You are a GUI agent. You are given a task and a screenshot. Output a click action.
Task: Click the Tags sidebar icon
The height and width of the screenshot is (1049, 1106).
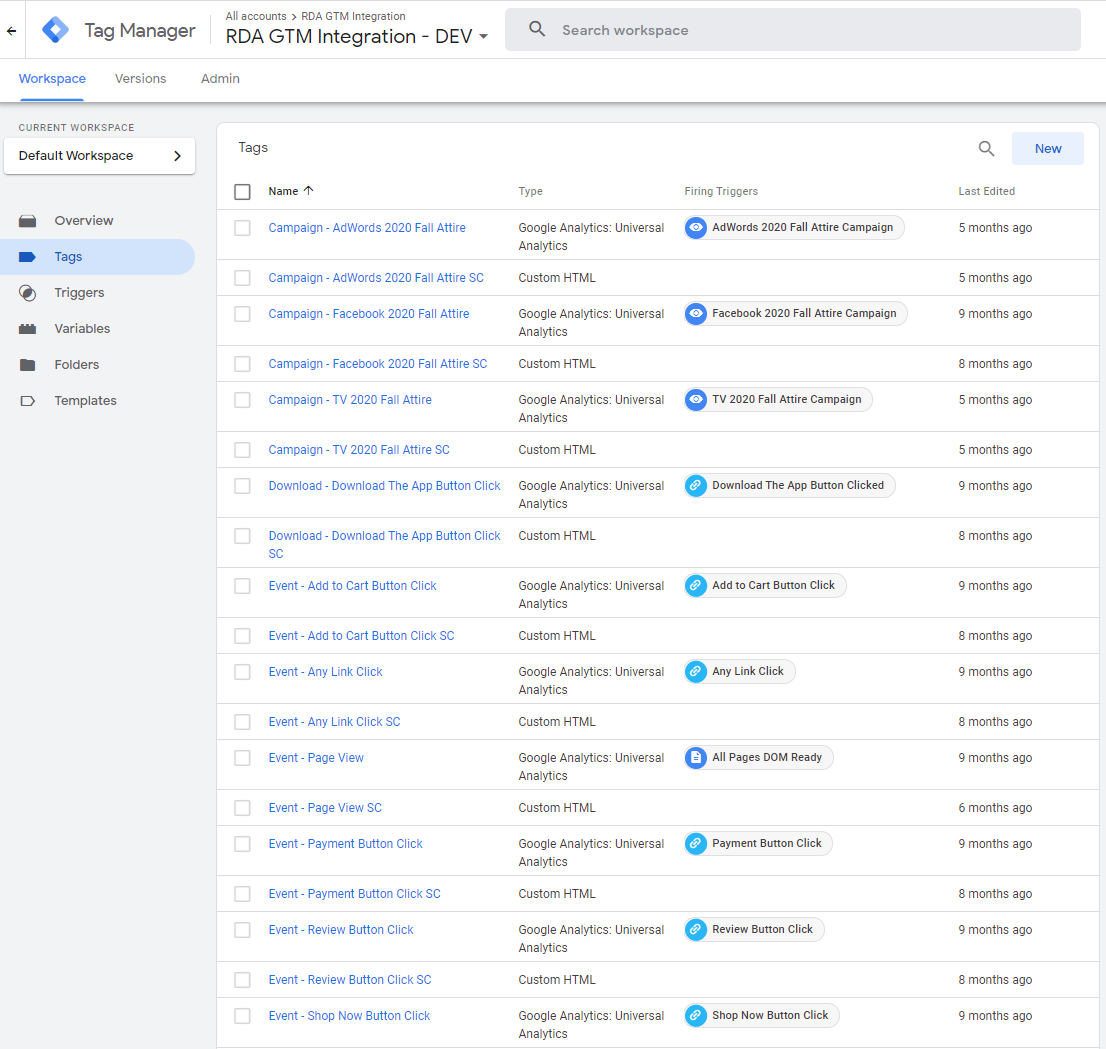point(28,257)
